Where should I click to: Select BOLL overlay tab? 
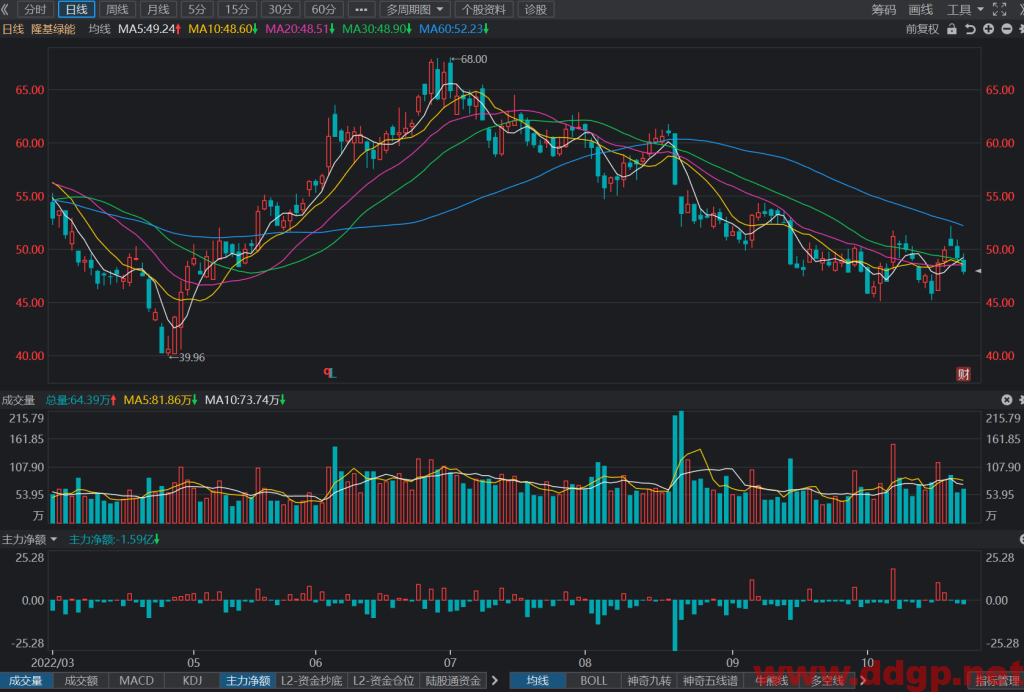point(593,680)
